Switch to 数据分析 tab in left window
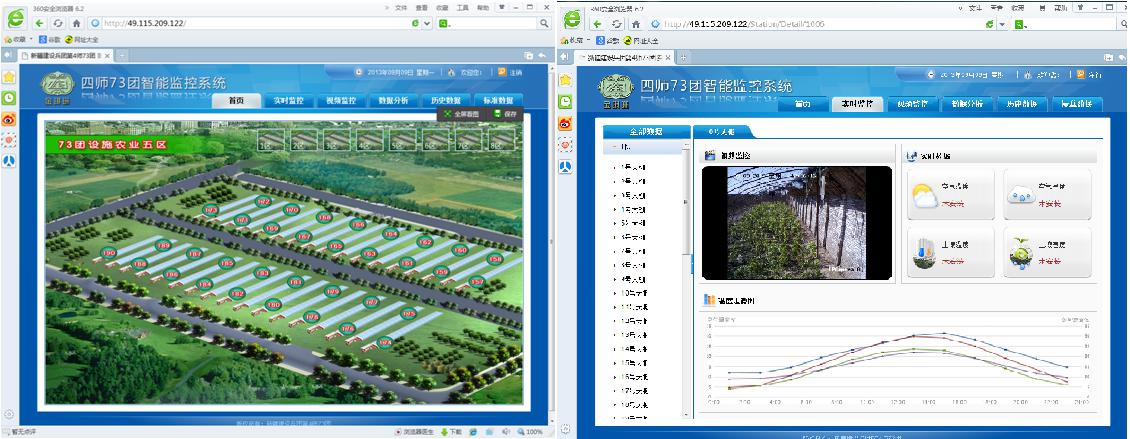Viewport: 1130px width, 439px height. [391, 101]
